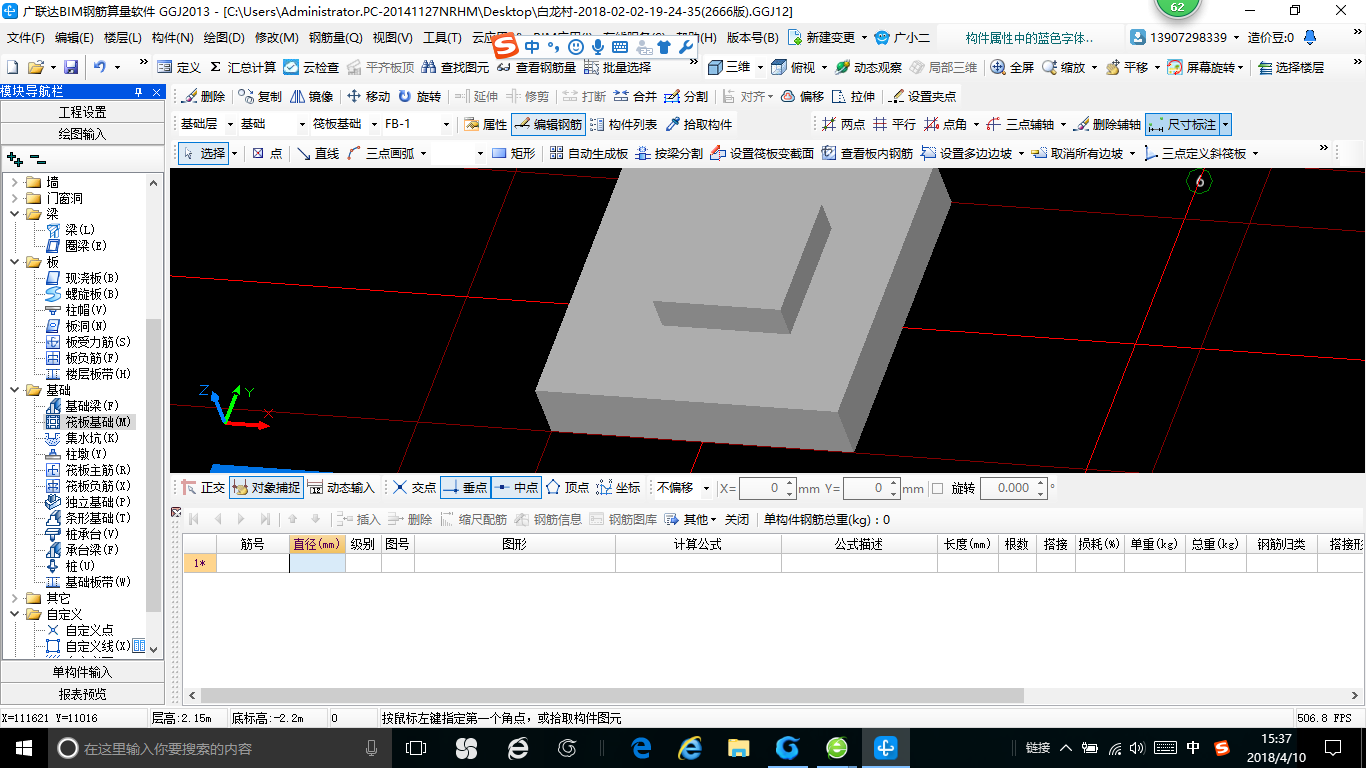Click the rotation angle 0.000 field
Screen dimensions: 1366x768
click(1013, 488)
